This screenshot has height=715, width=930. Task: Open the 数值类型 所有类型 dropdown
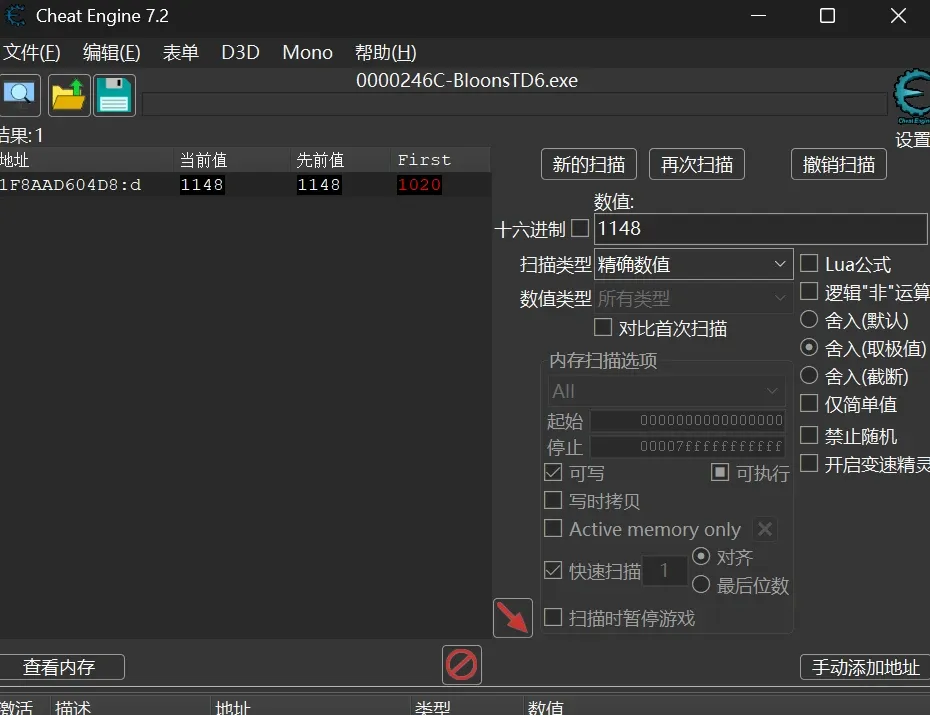tap(693, 298)
